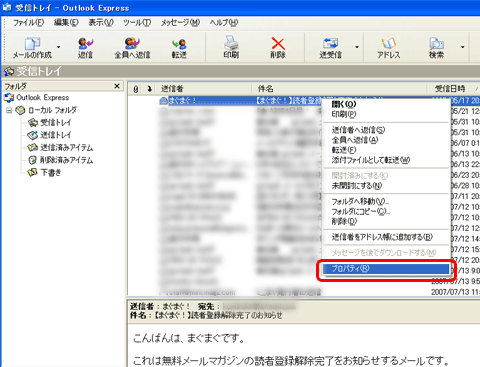480x367 pixels.
Task: Choose 送信者へ返信(S) in context menu
Action: (x=358, y=130)
